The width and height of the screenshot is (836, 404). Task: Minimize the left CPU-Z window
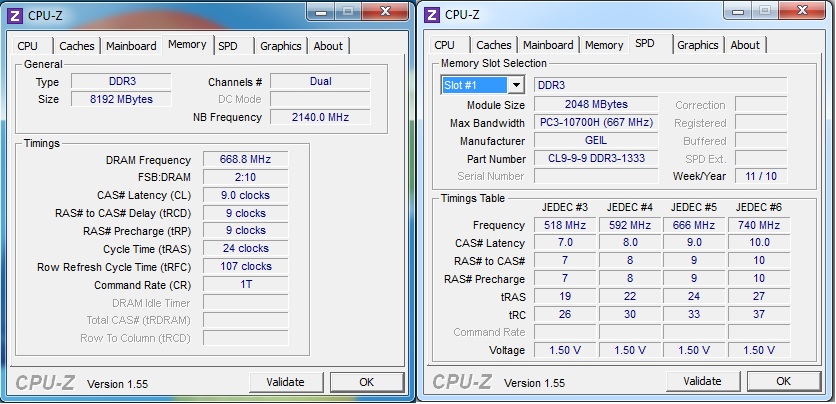coord(321,11)
